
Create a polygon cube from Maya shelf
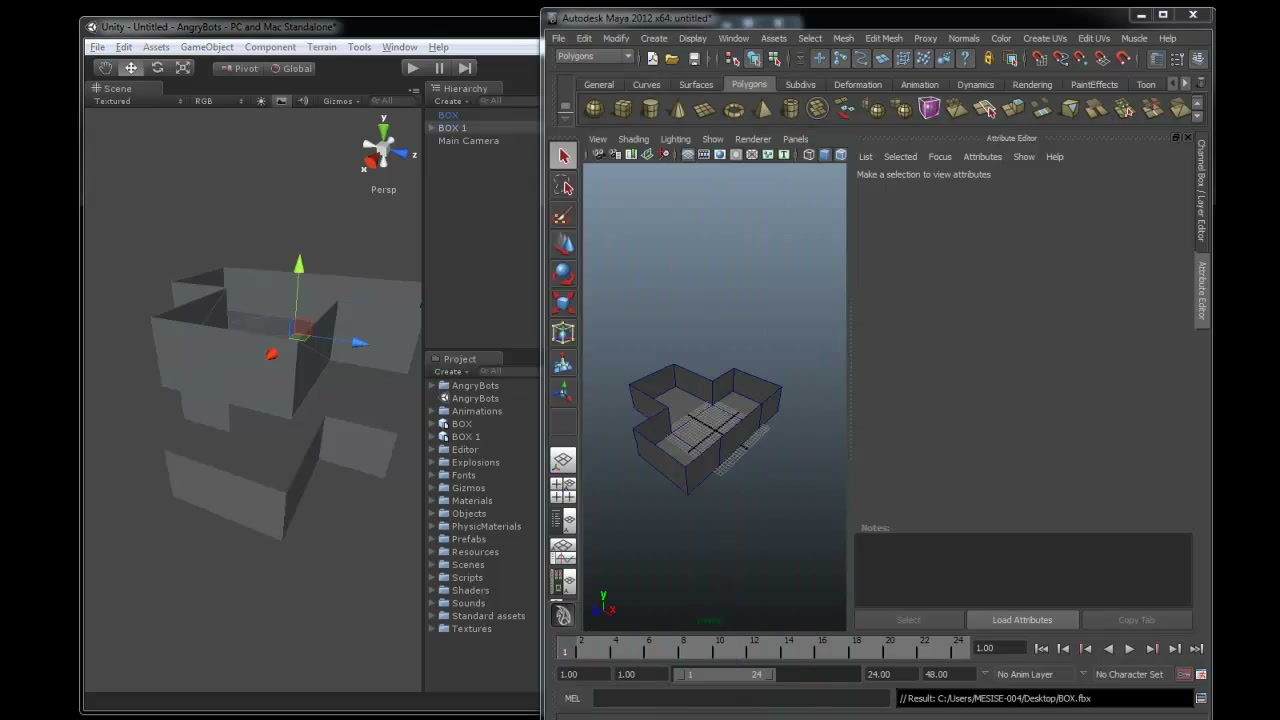[622, 109]
